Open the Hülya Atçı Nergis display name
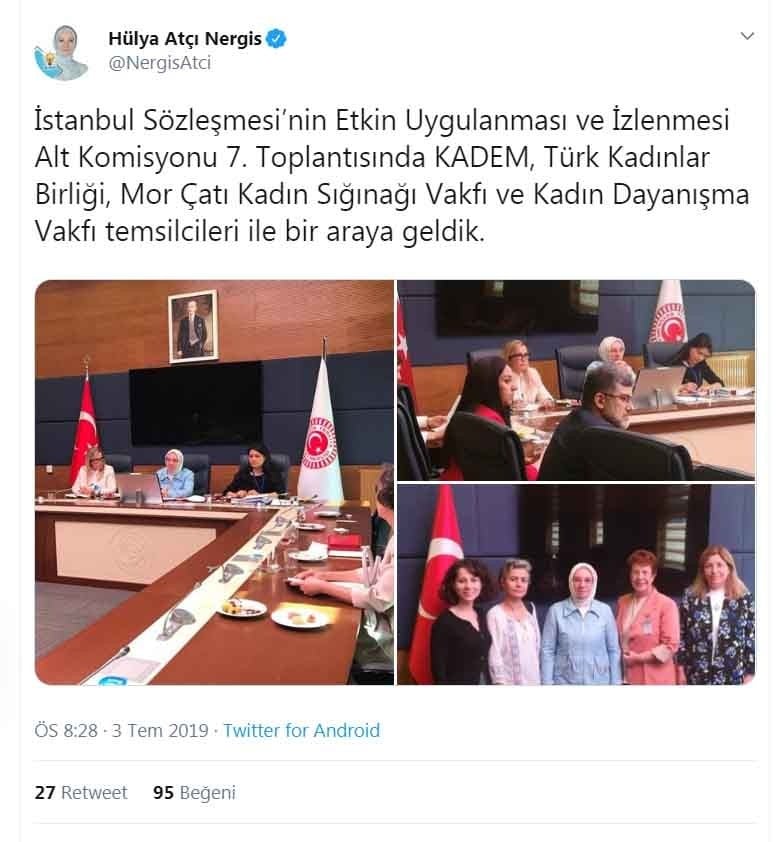This screenshot has height=842, width=784. click(x=185, y=39)
